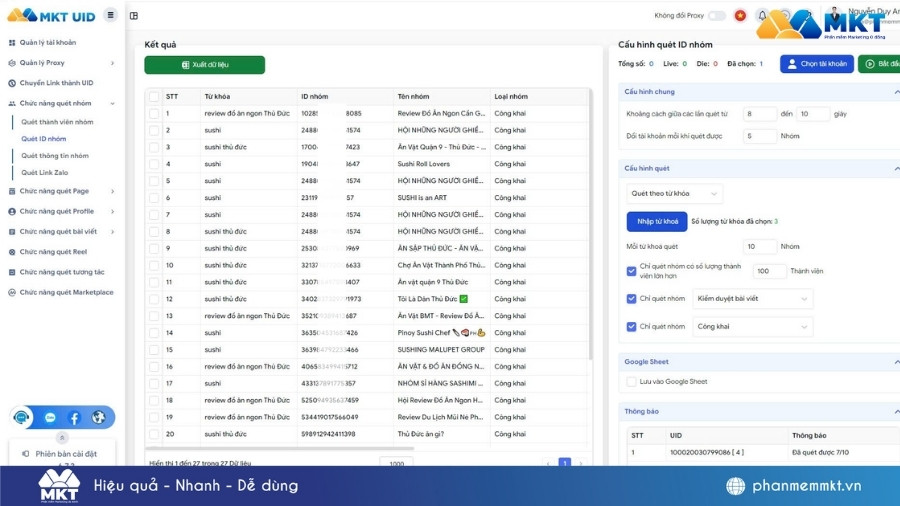Open the Quét theo từ khóa dropdown
The height and width of the screenshot is (506, 900).
coord(674,194)
